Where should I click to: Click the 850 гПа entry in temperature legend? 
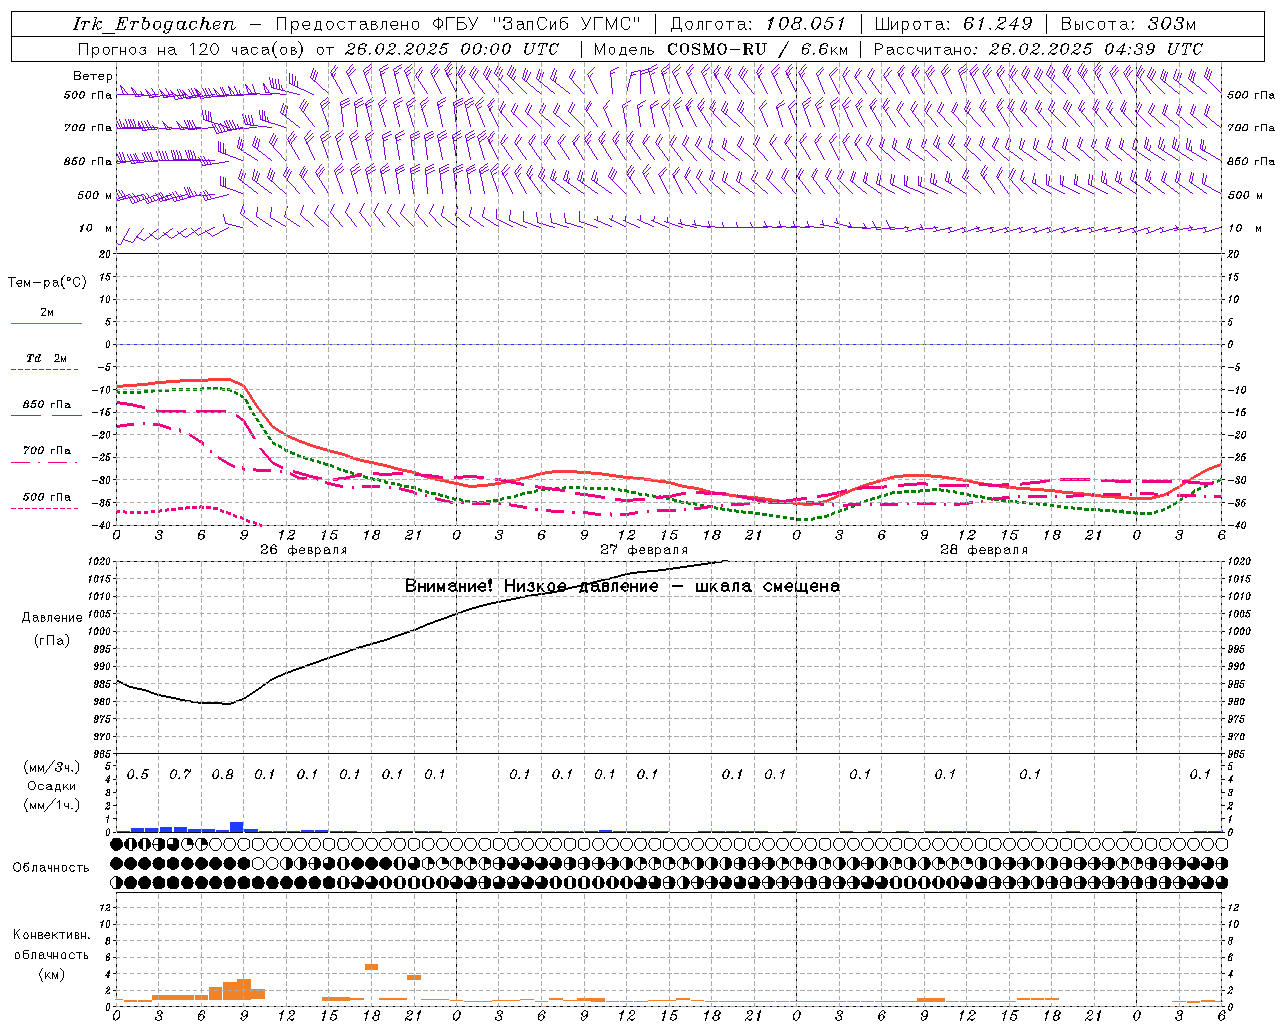pos(47,405)
